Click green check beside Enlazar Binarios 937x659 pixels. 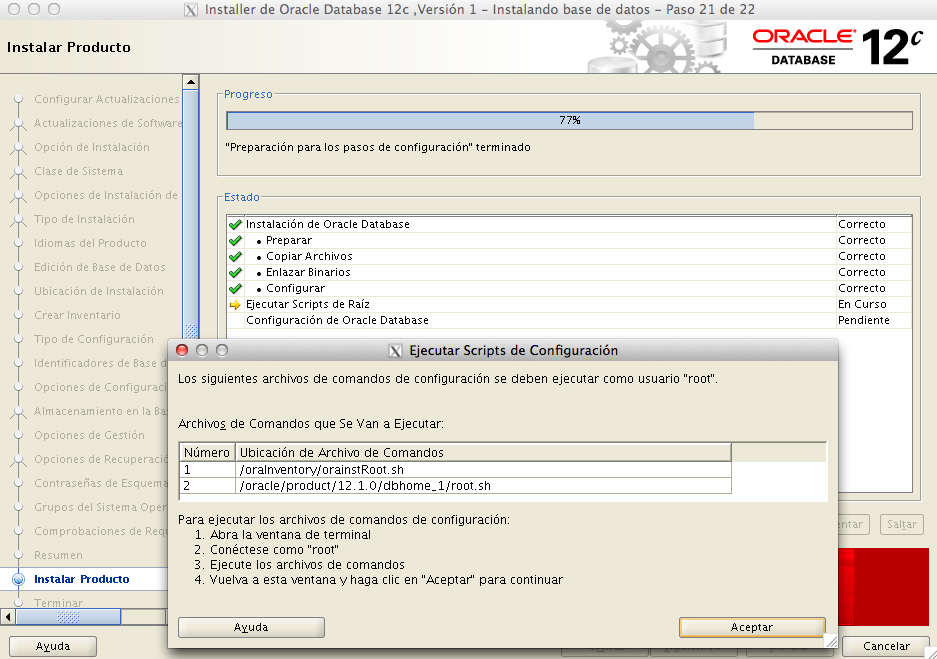(x=235, y=272)
